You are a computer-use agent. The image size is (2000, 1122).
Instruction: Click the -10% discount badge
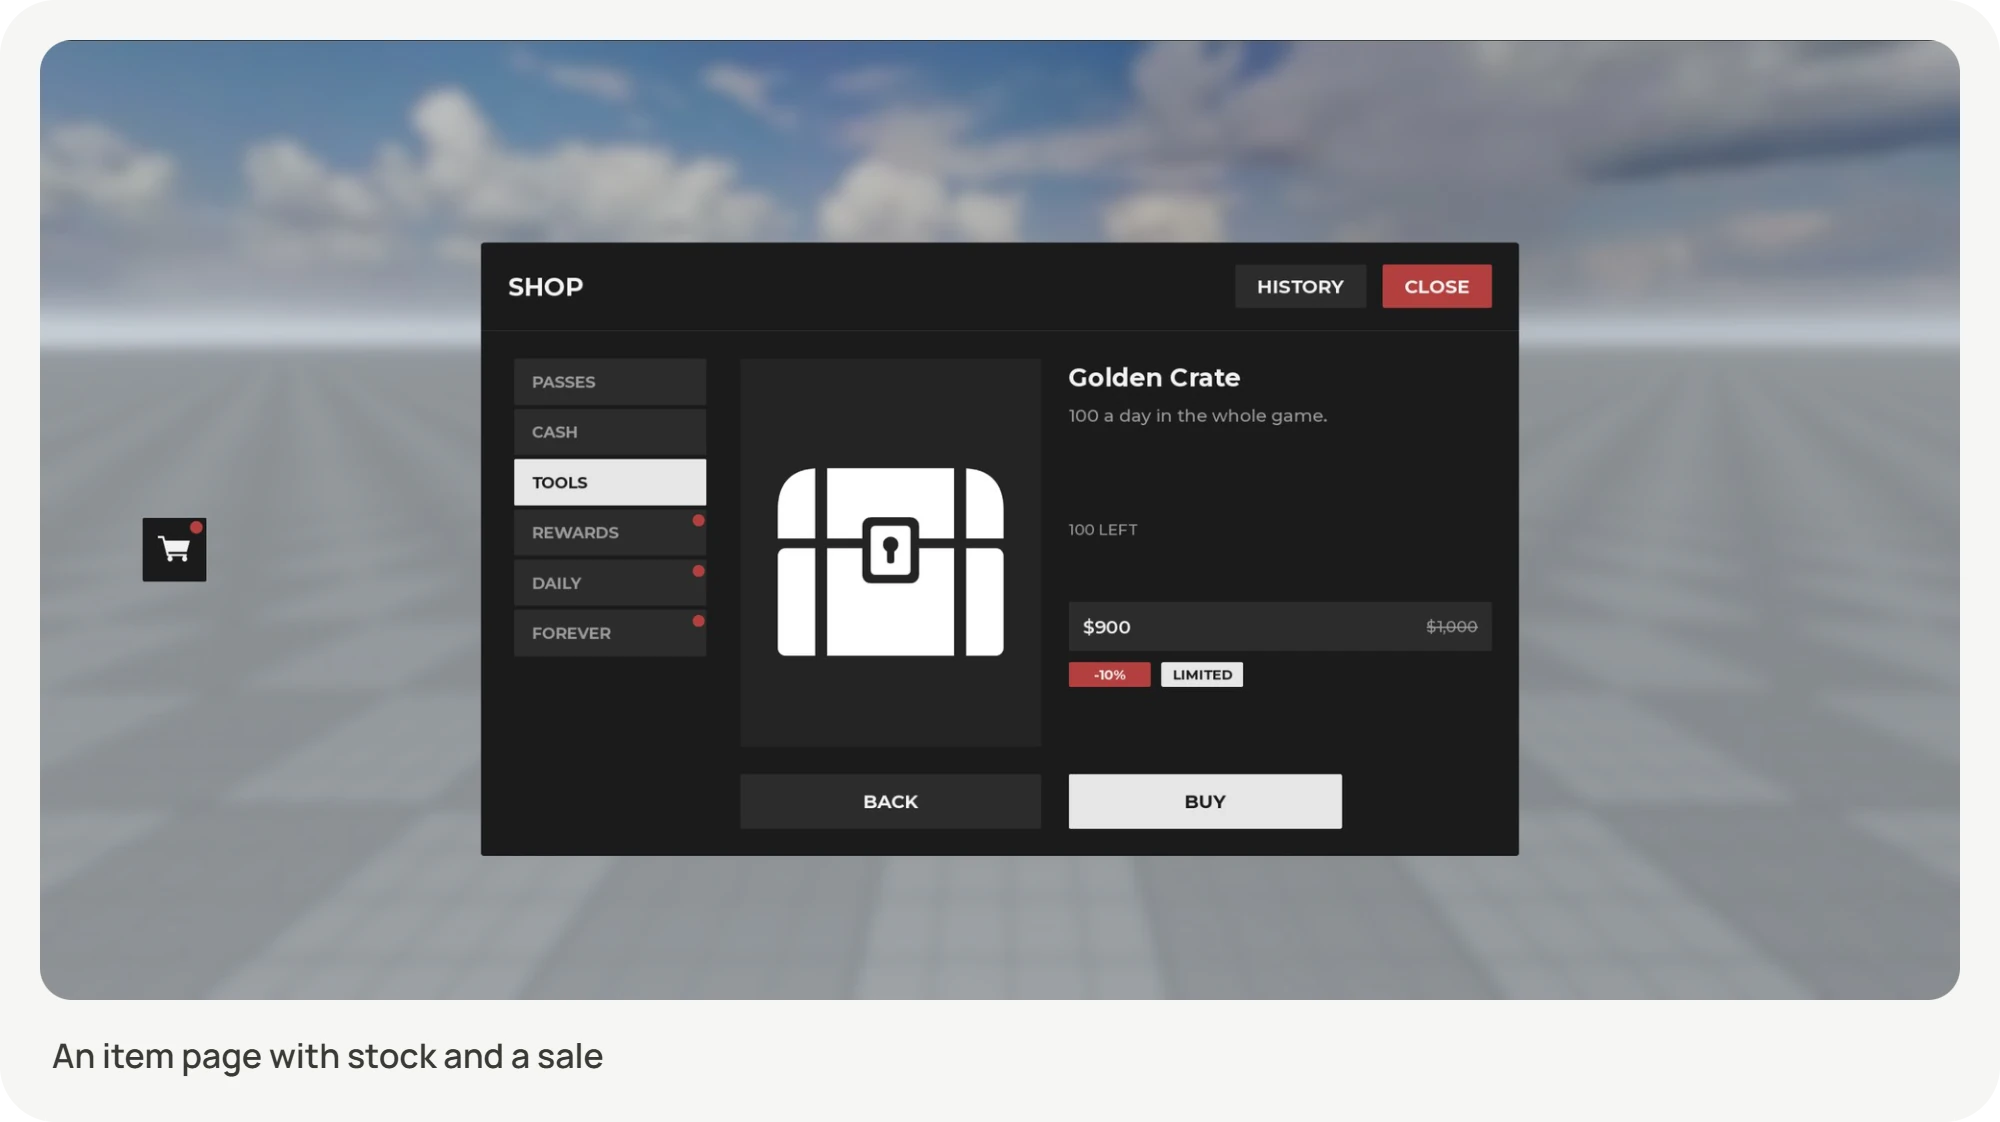pos(1109,675)
